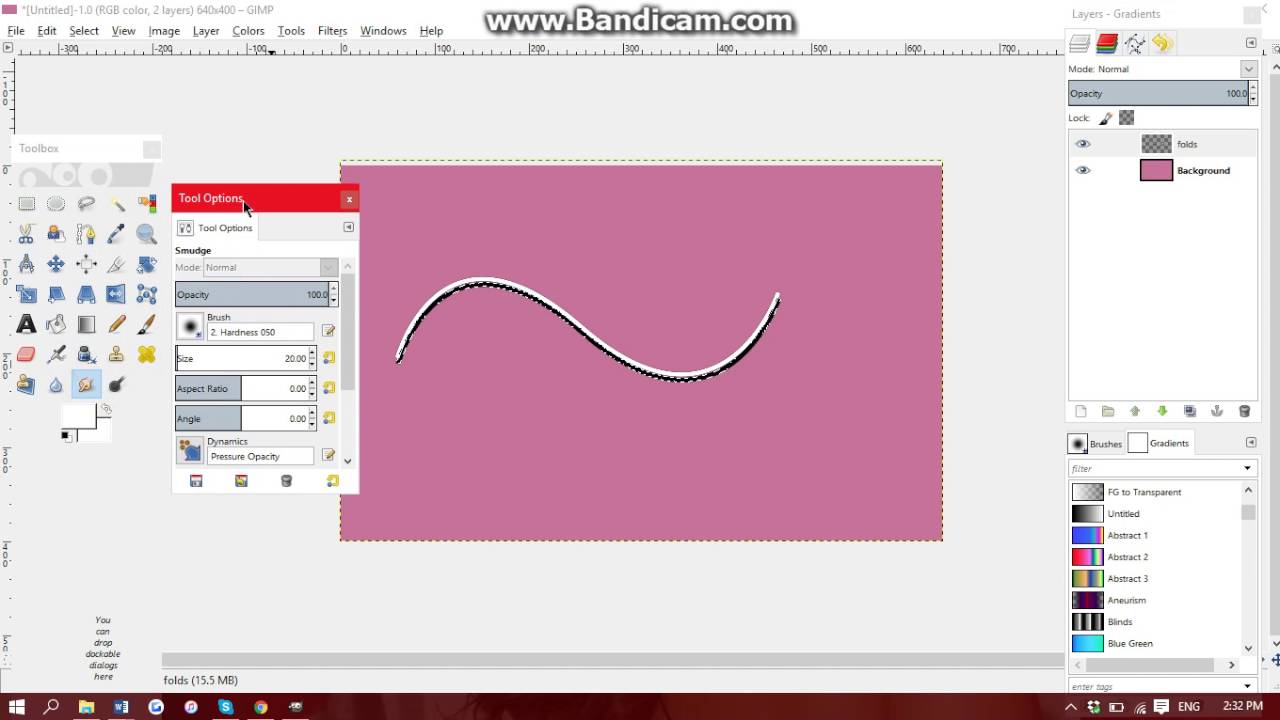Select the Ink tool
The height and width of the screenshot is (720, 1280).
(86, 354)
